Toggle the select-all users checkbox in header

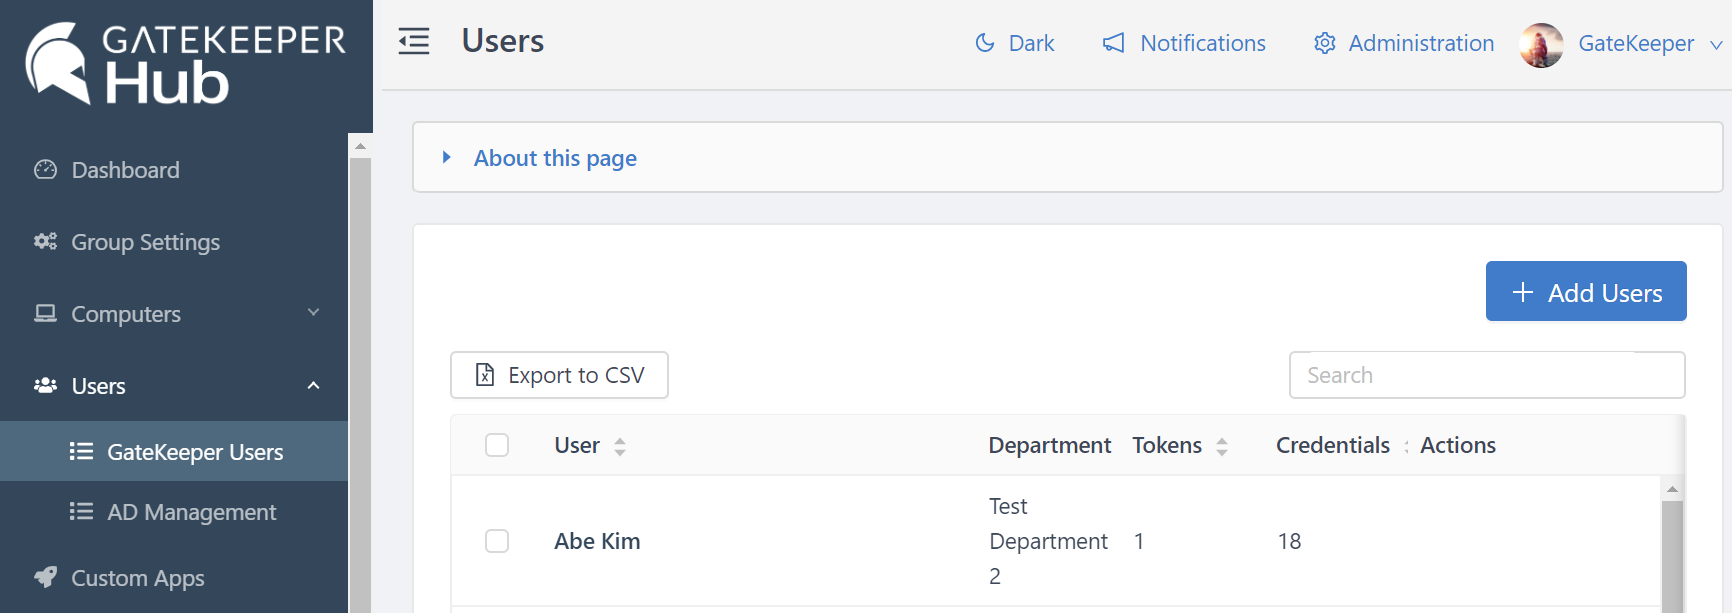pos(497,445)
